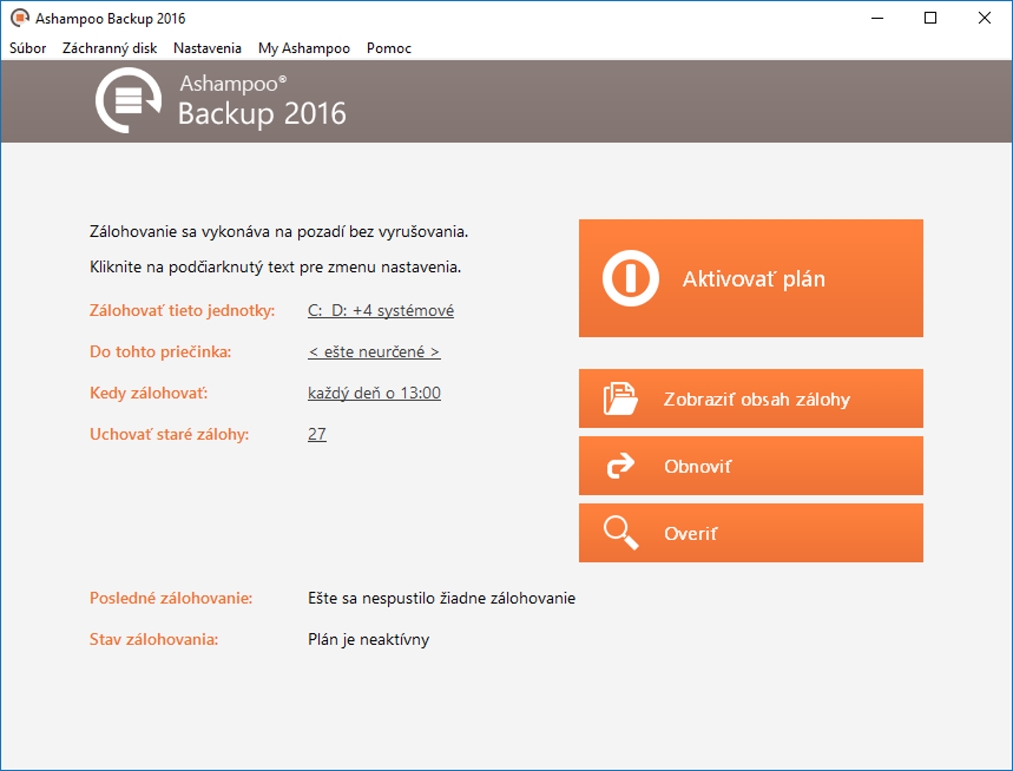Open the Nastavenia menu
1013x771 pixels.
click(207, 48)
